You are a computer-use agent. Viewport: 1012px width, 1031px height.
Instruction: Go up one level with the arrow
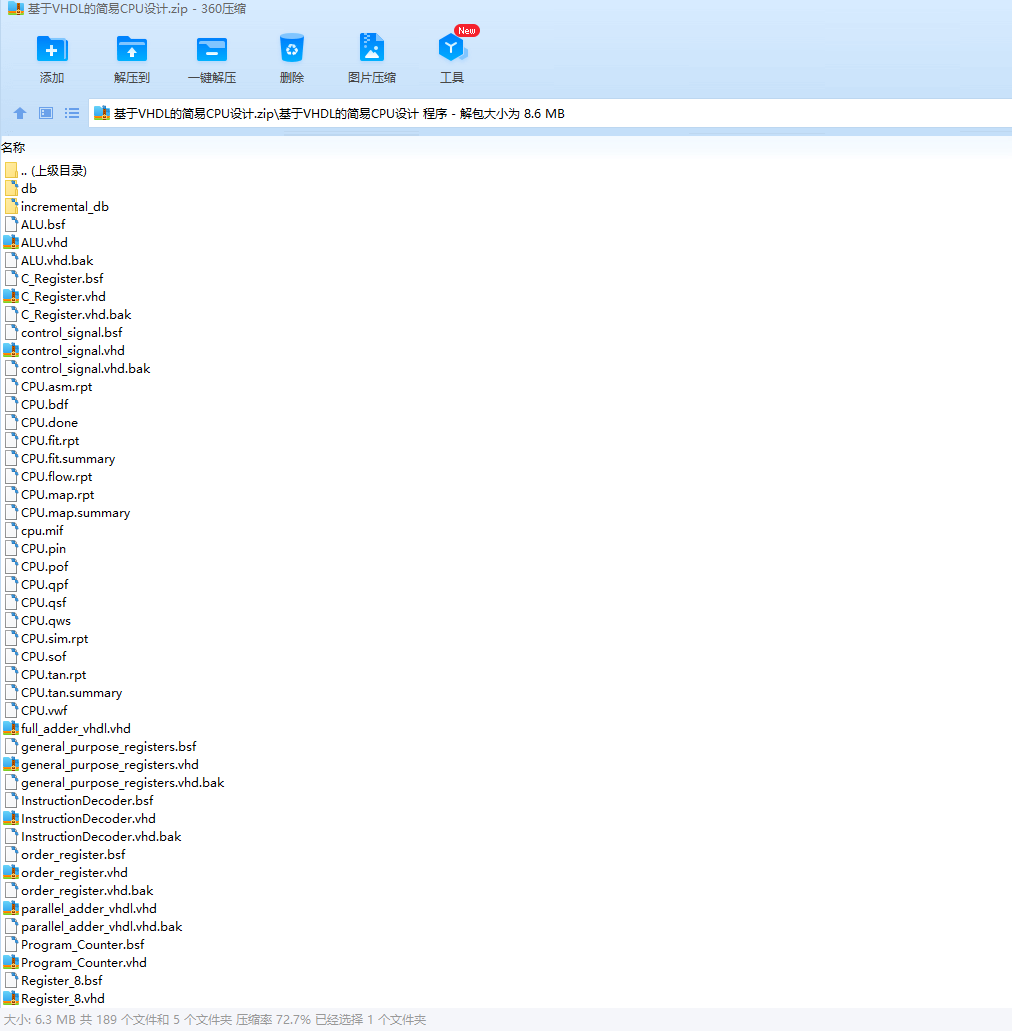pos(20,114)
